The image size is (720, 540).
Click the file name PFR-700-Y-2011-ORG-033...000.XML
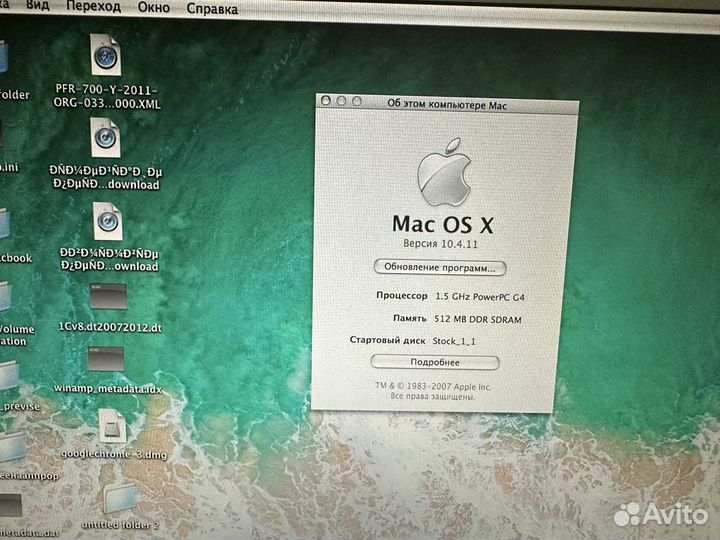(x=107, y=96)
